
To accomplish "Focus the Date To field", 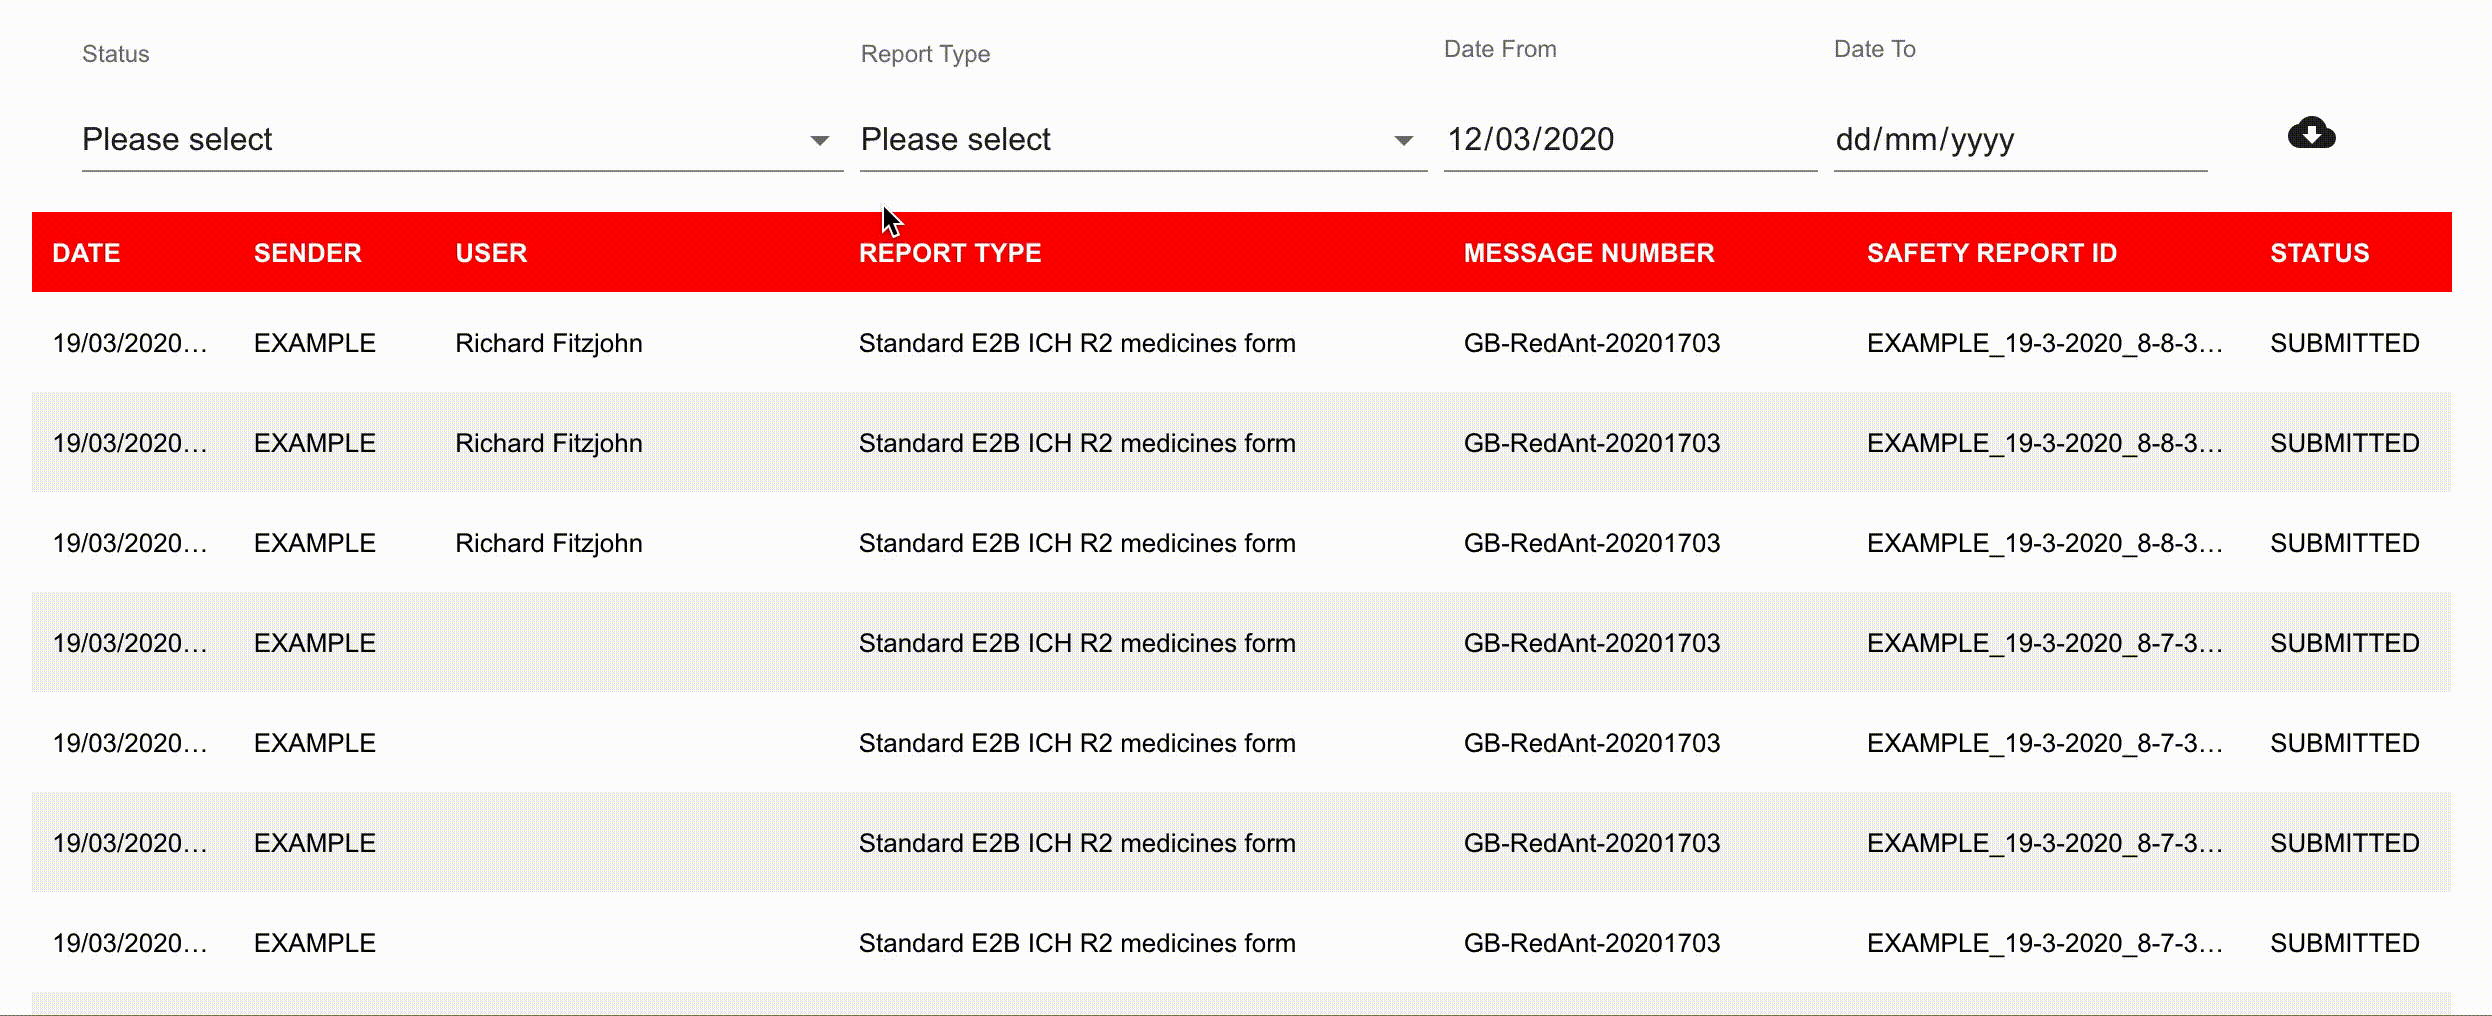I will [x=2018, y=140].
